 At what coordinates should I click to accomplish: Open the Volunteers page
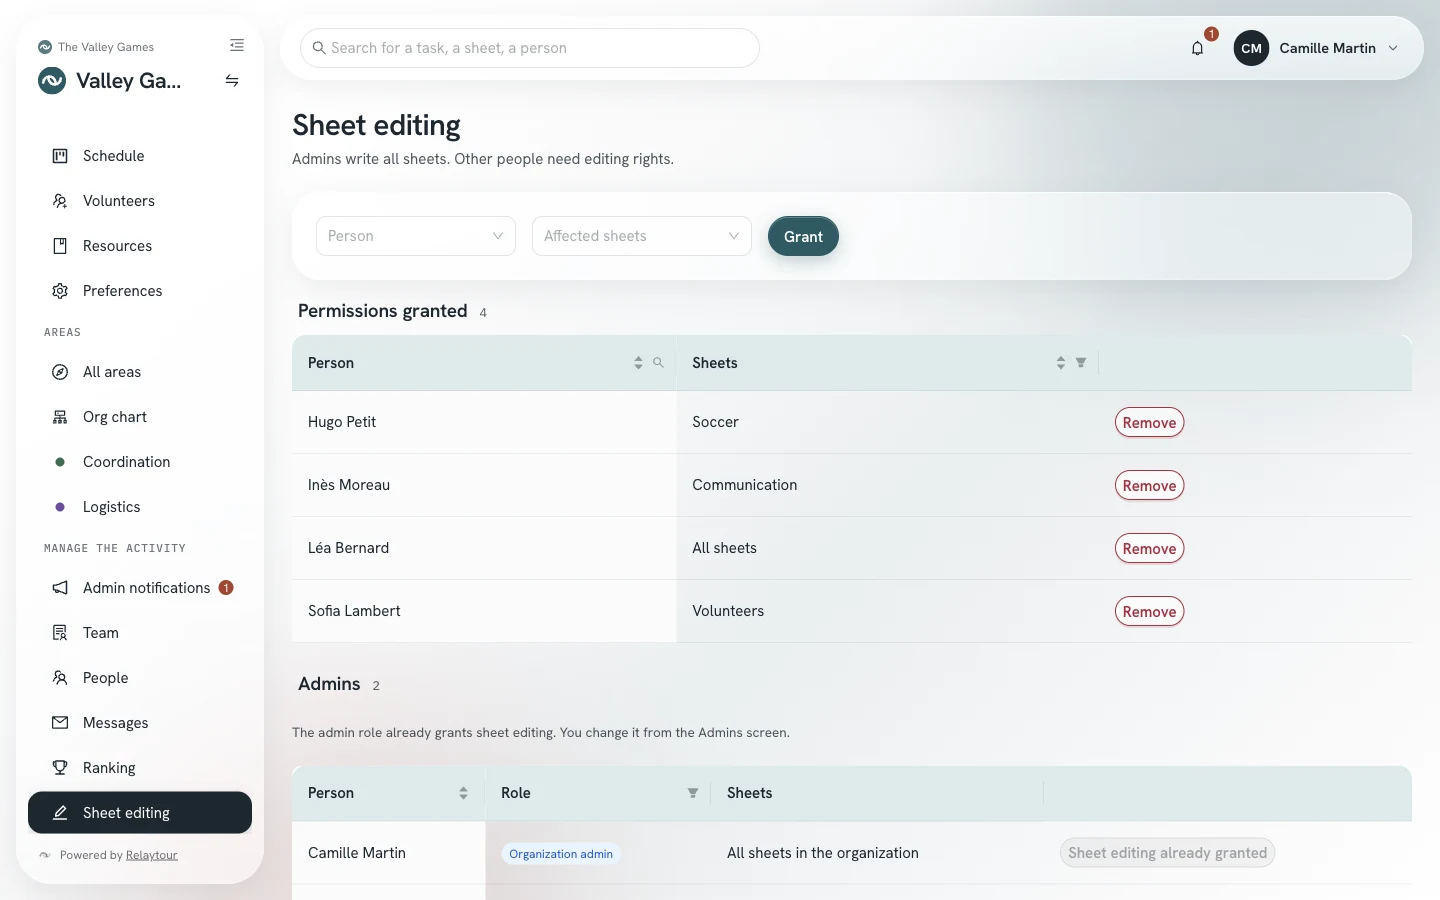coord(140,201)
